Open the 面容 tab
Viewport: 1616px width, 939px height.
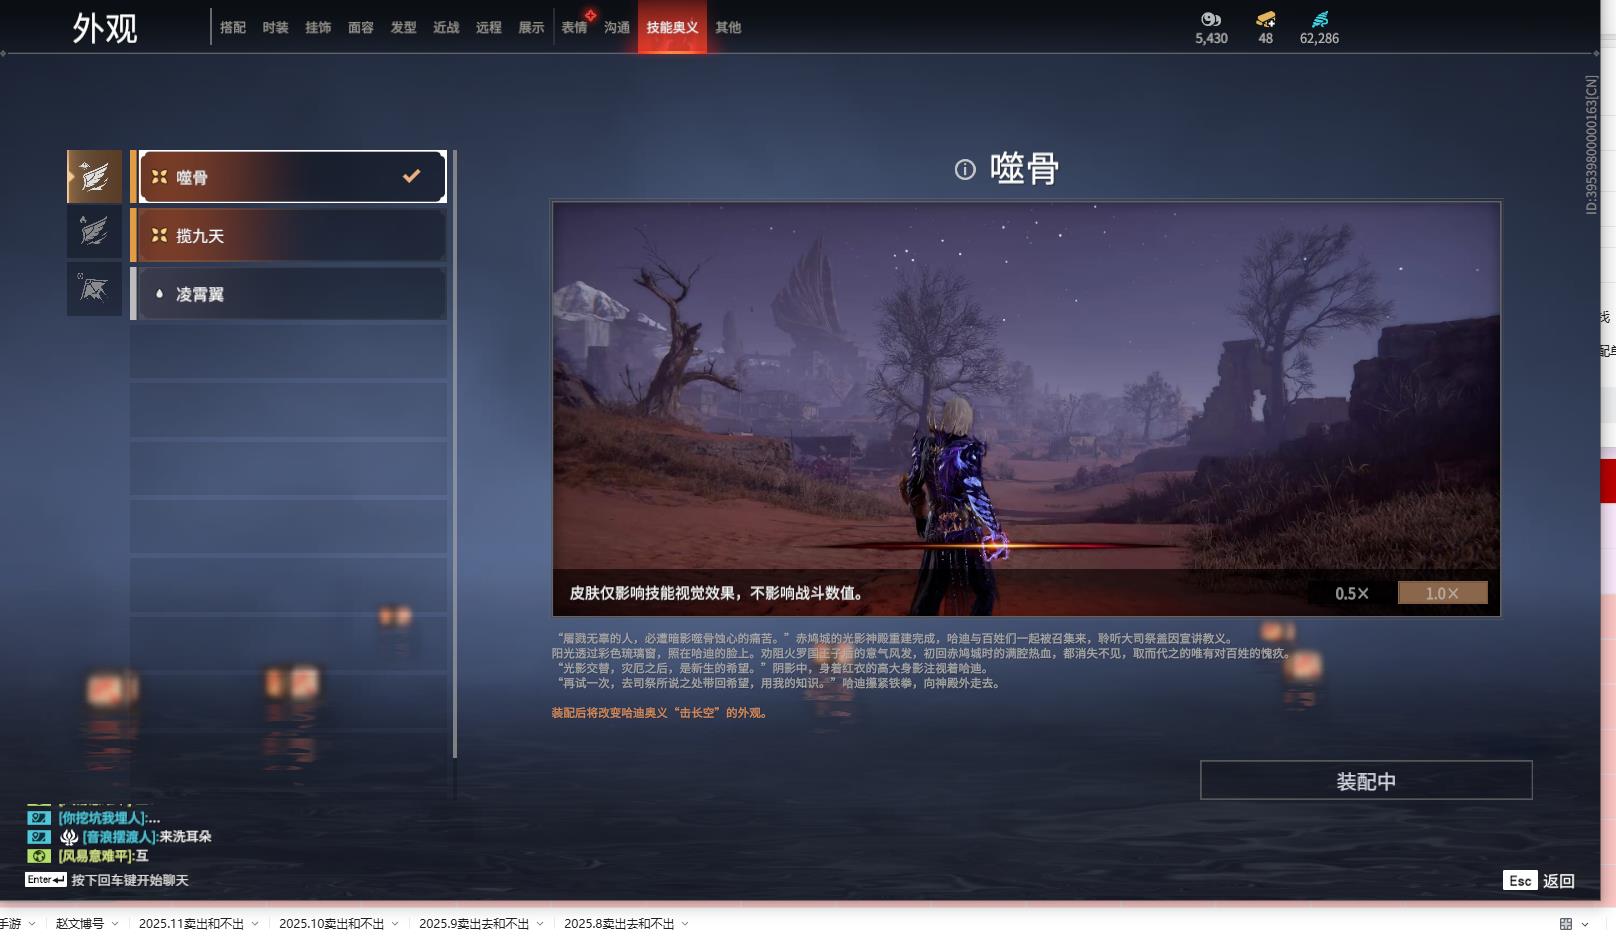(361, 28)
